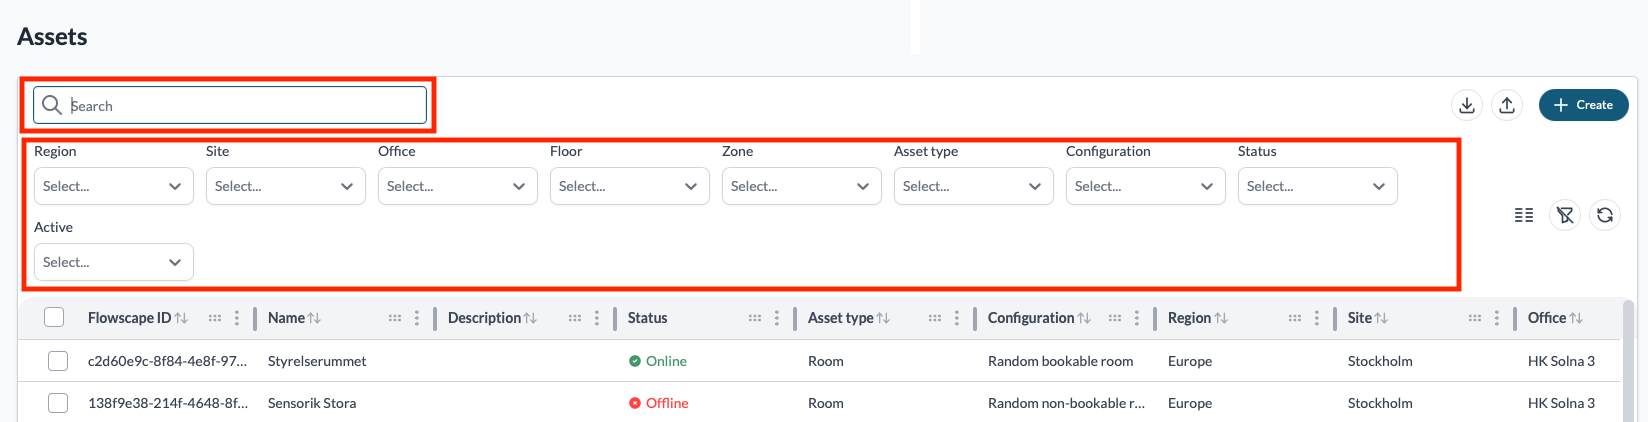Viewport: 1648px width, 422px height.
Task: Toggle column density list icon
Action: 1524,215
